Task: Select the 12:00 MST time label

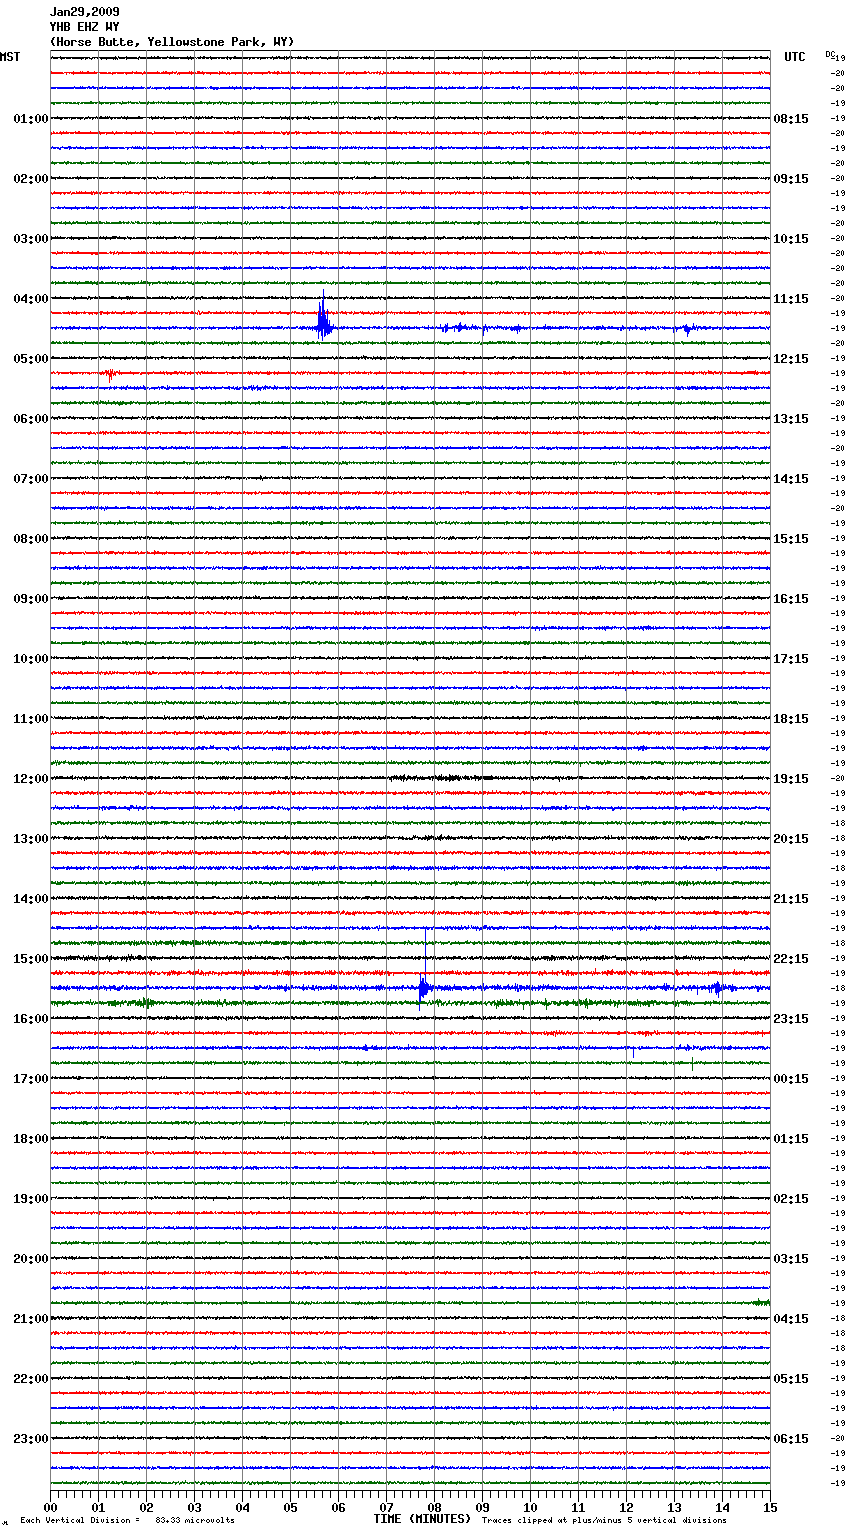Action: click(31, 779)
